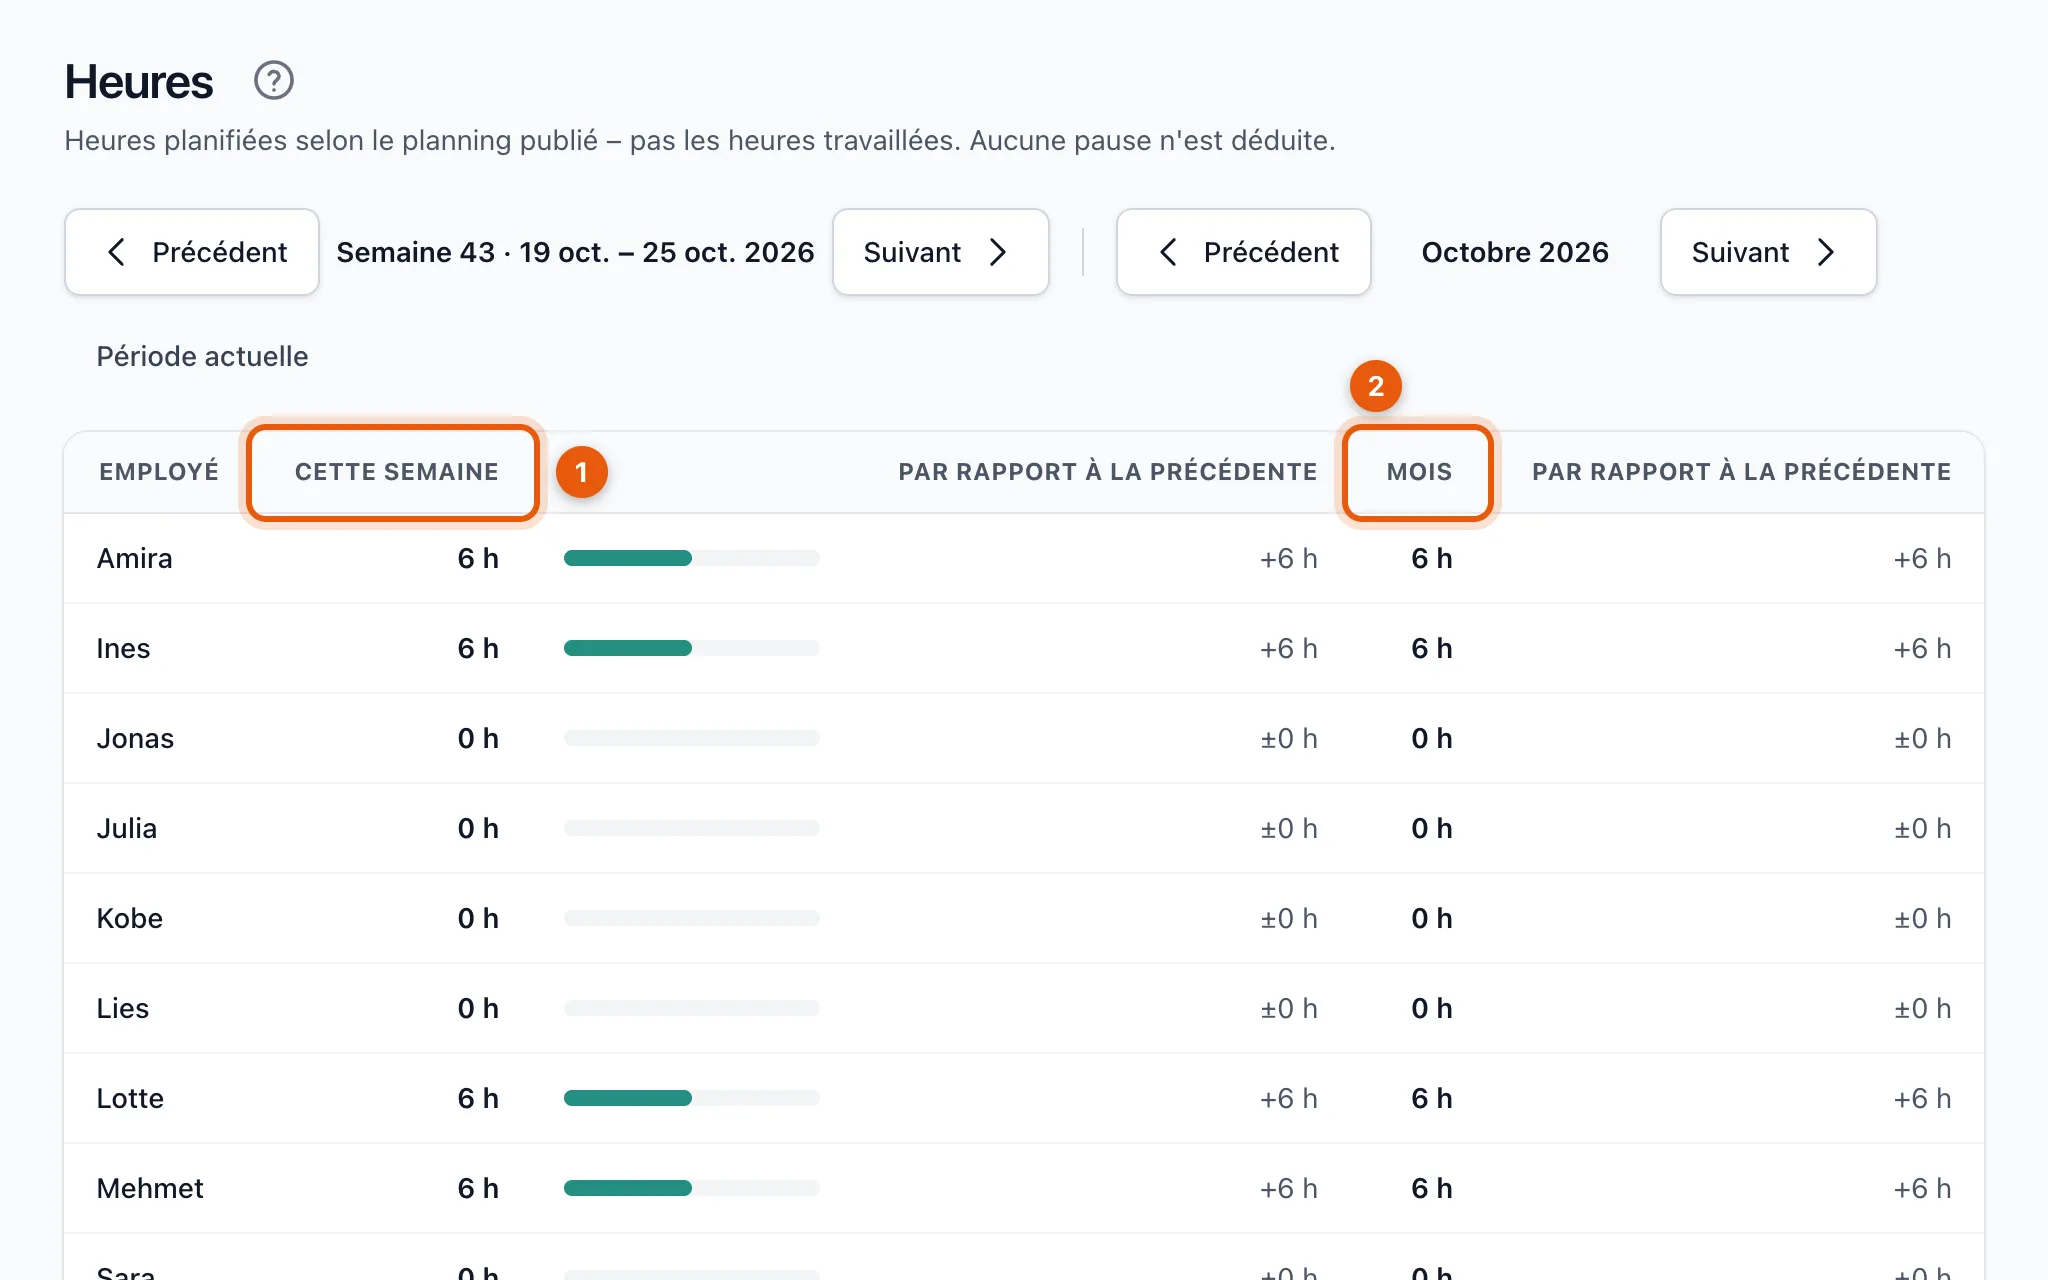Go to previous week with Précédent
Viewport: 2048px width, 1280px height.
[192, 252]
